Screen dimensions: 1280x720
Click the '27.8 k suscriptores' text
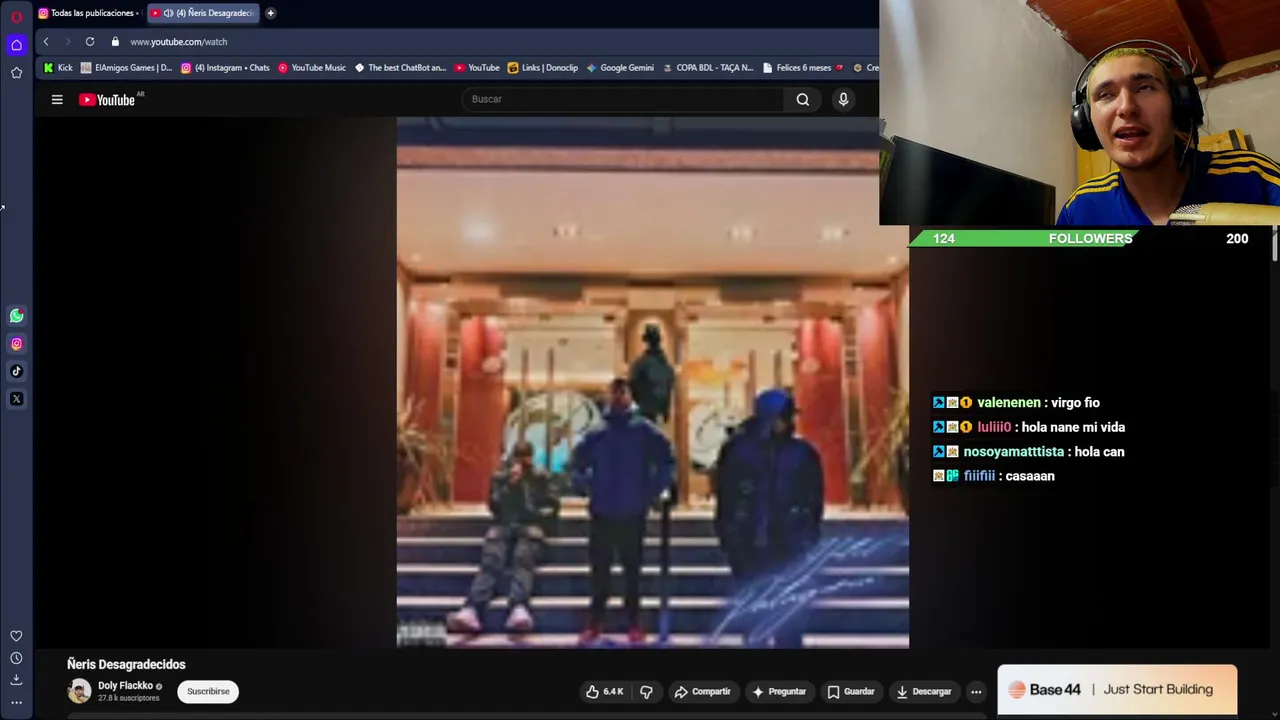(x=129, y=698)
